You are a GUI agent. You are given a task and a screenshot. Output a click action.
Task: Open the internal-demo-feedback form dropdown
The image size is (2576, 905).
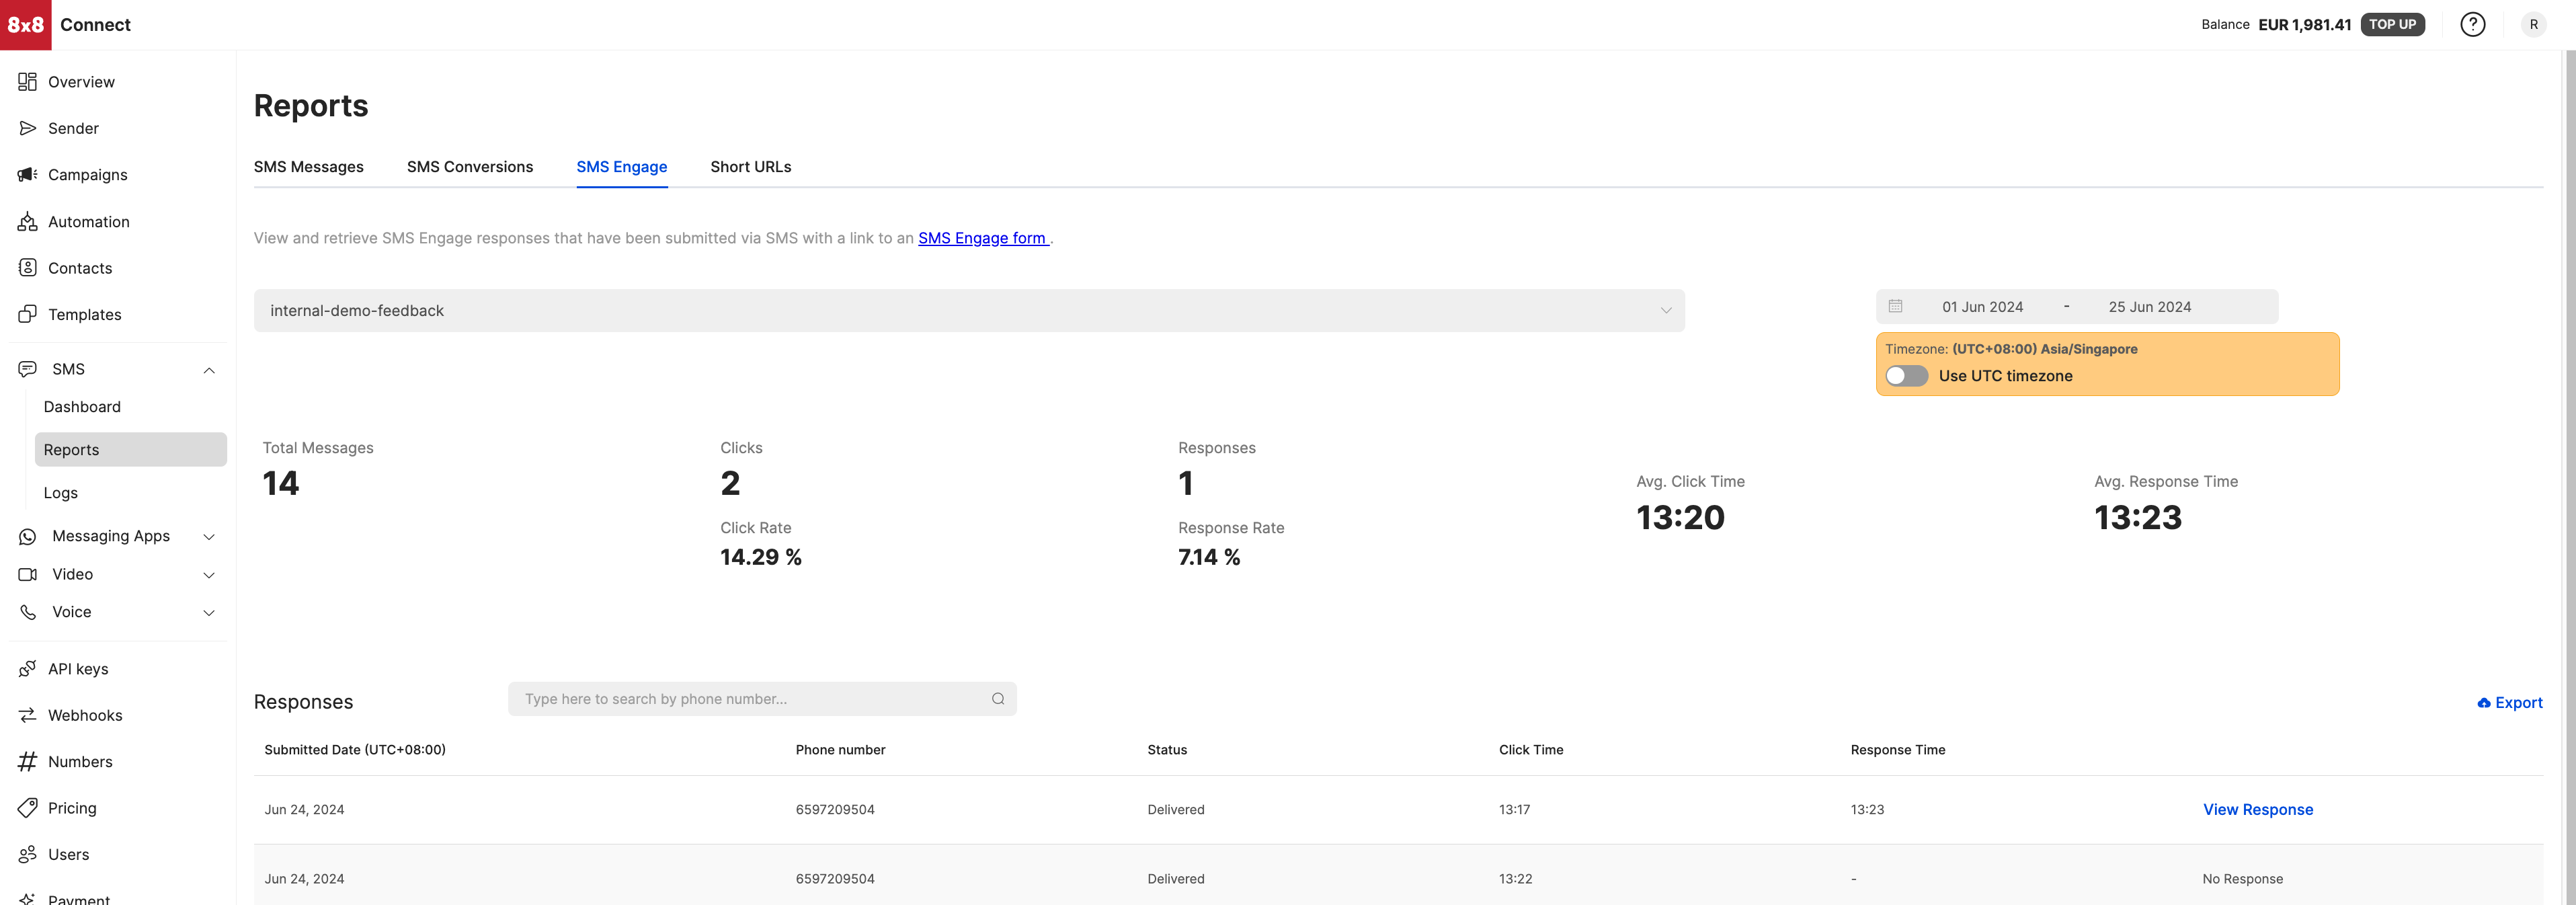[968, 311]
